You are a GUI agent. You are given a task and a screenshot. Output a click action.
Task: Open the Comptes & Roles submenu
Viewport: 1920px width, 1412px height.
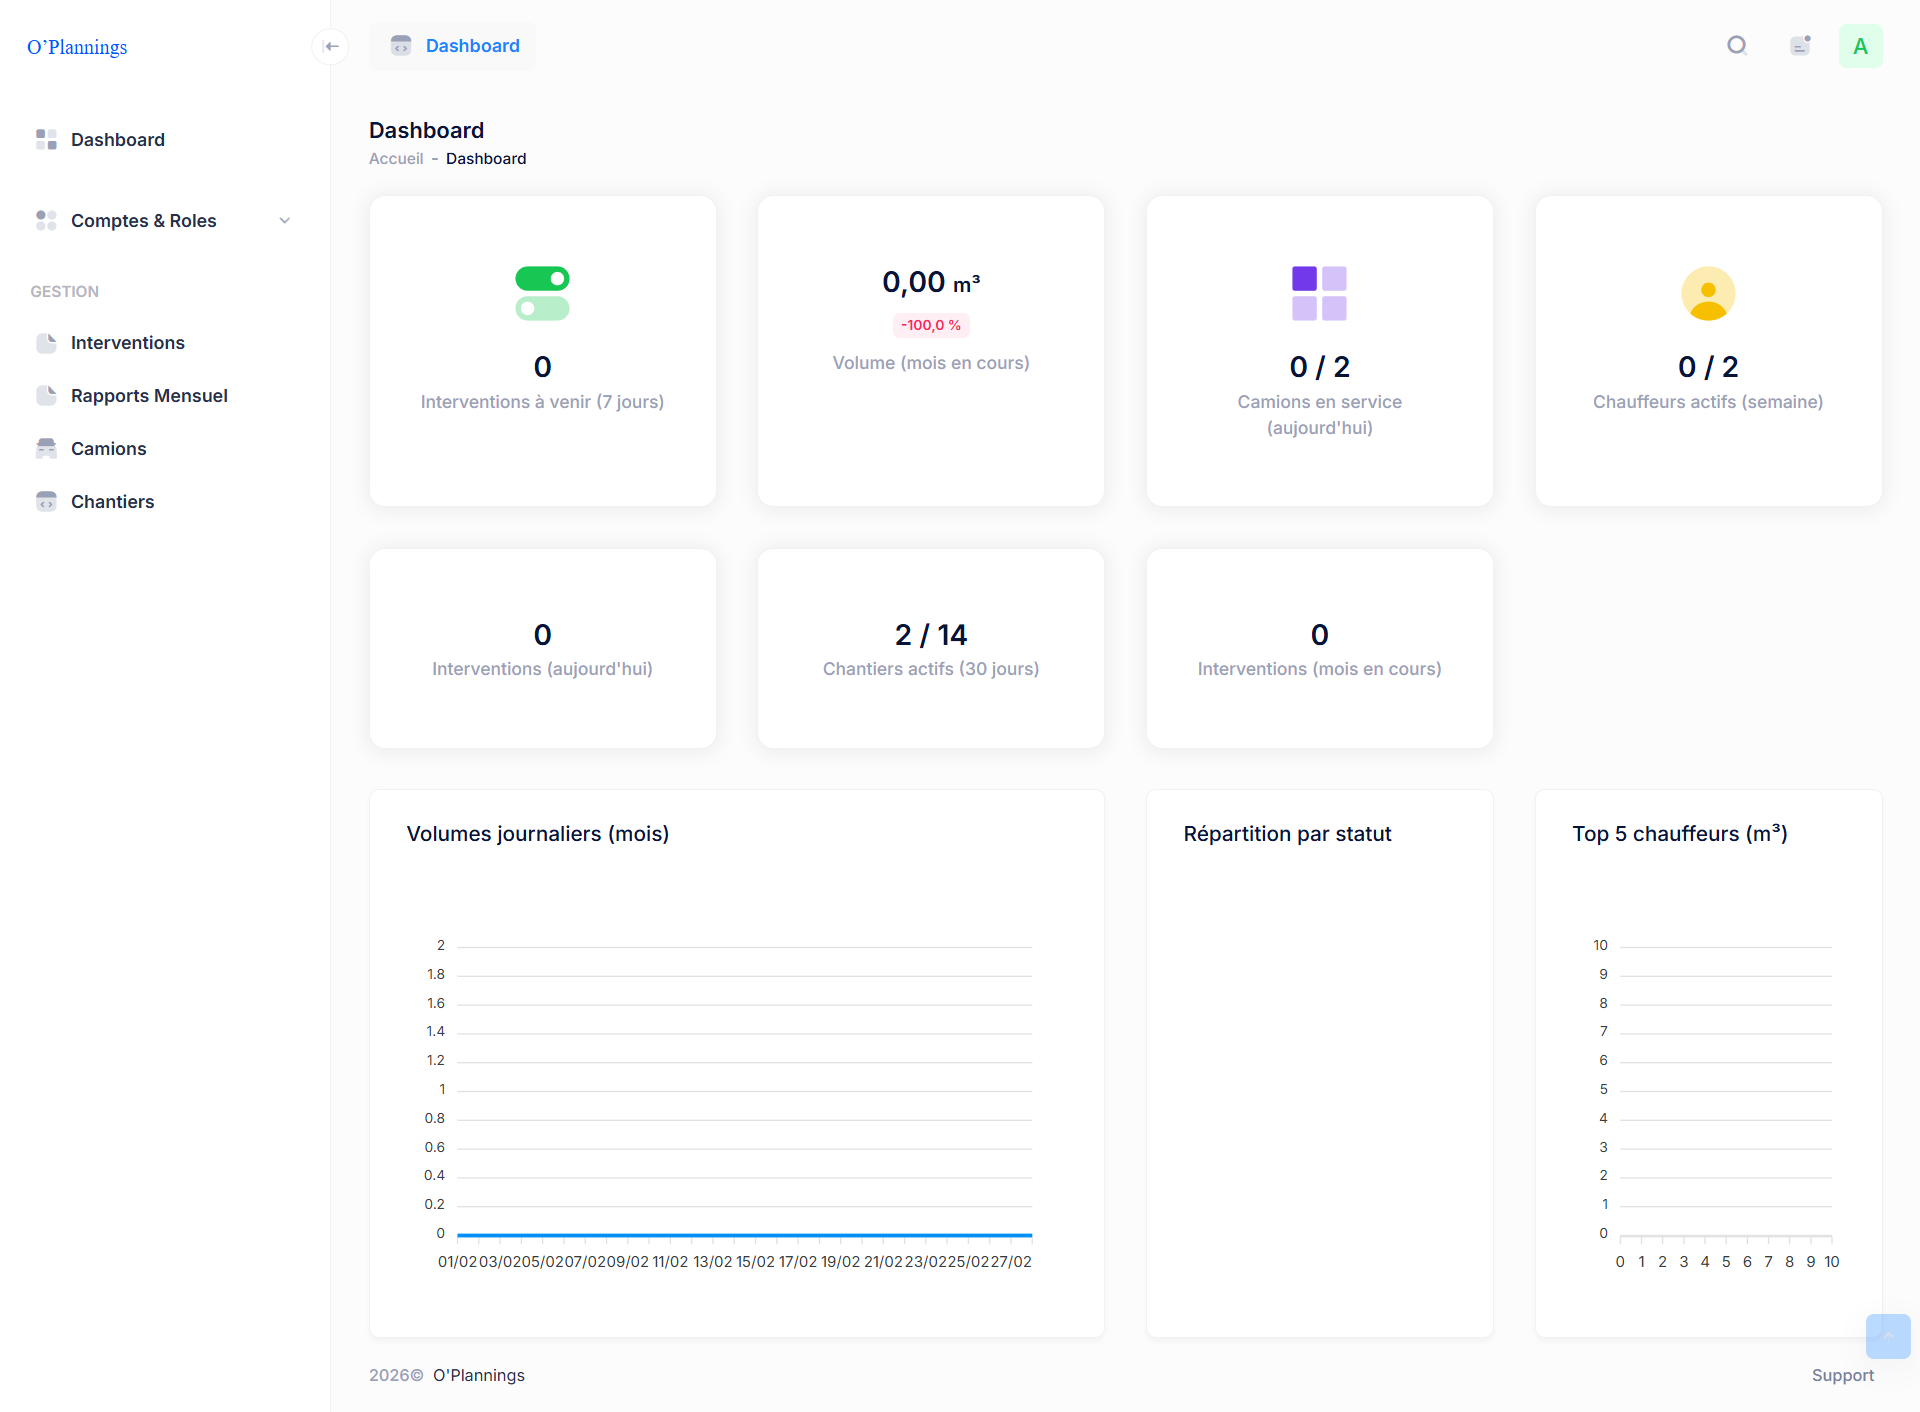143,221
